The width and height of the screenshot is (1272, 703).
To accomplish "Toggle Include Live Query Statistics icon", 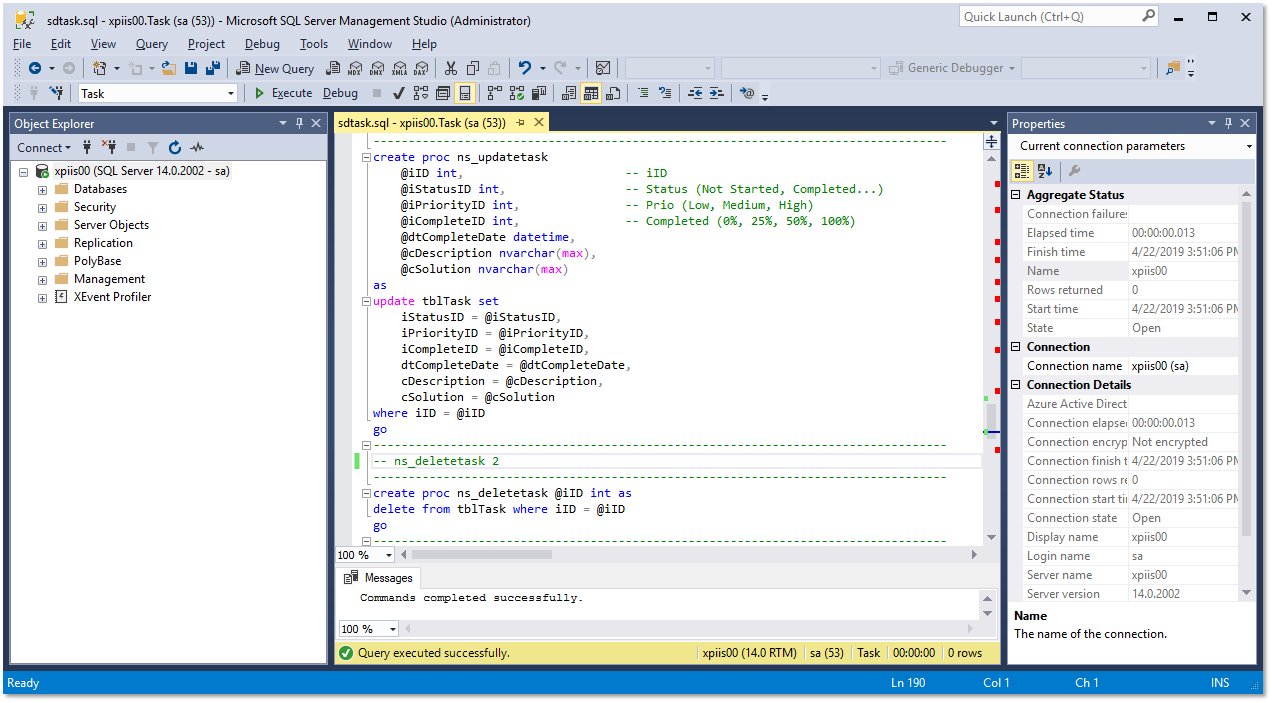I will [x=517, y=93].
